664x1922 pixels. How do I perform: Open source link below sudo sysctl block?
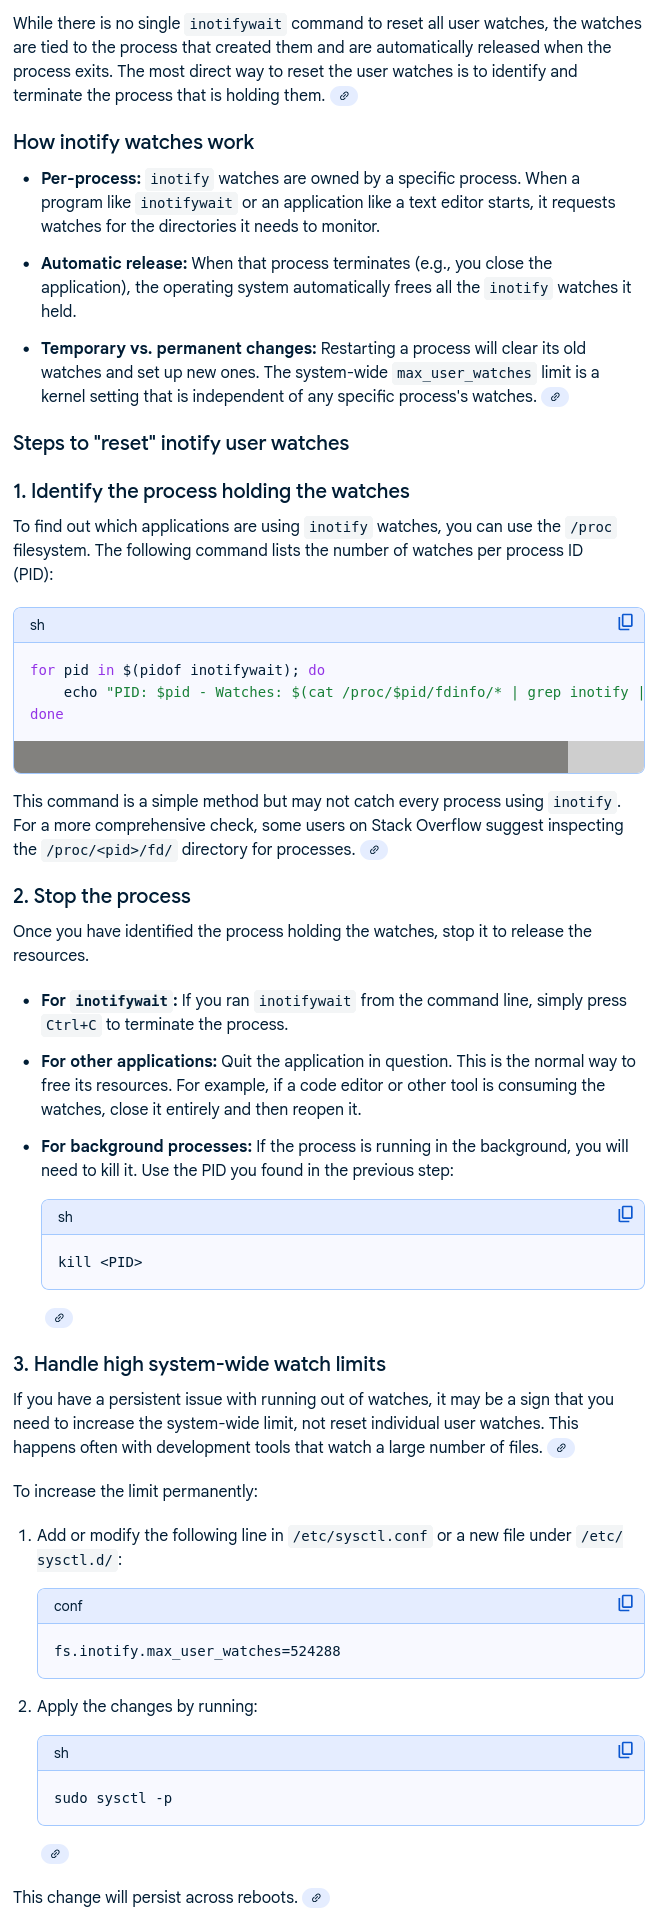coord(55,1854)
